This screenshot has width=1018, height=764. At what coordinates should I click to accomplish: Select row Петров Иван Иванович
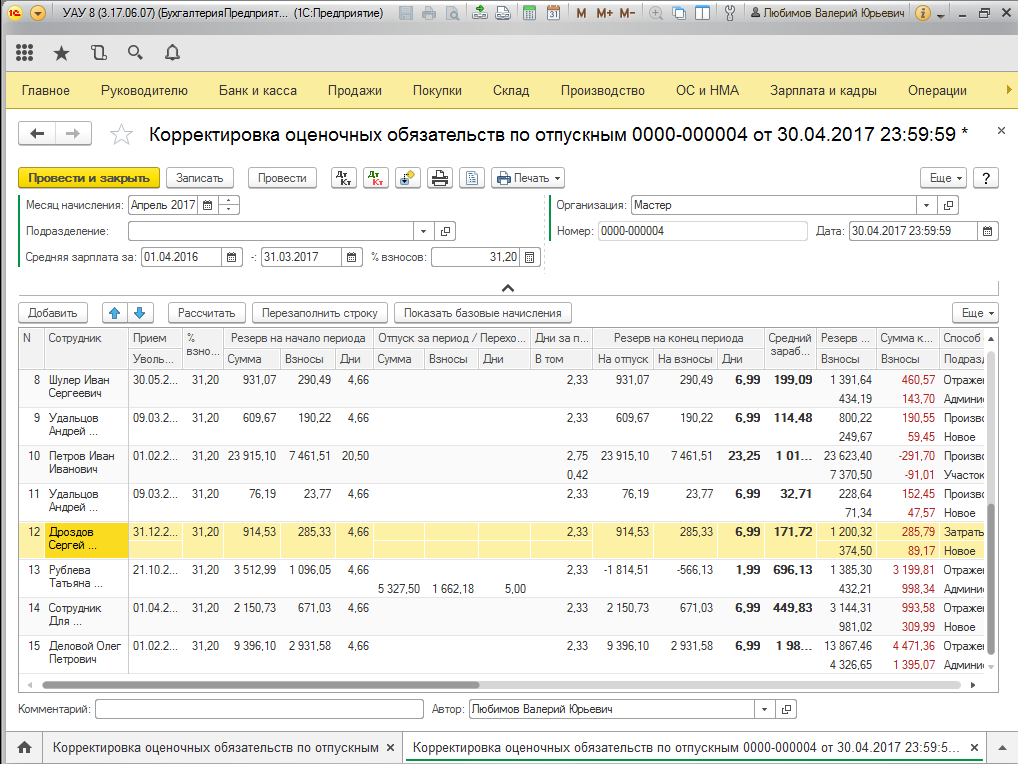(501, 465)
